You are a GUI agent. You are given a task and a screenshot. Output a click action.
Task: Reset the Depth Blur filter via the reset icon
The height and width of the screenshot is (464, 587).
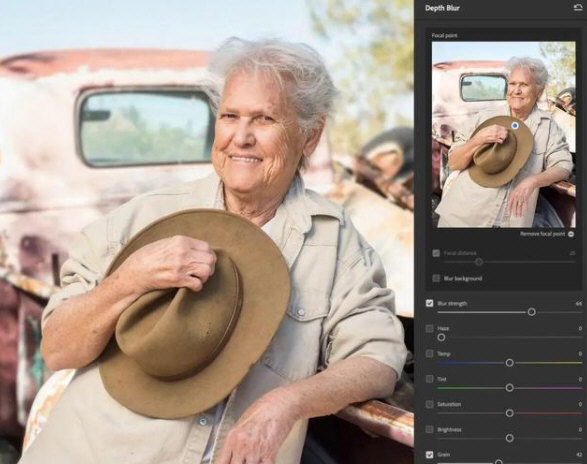pyautogui.click(x=578, y=7)
